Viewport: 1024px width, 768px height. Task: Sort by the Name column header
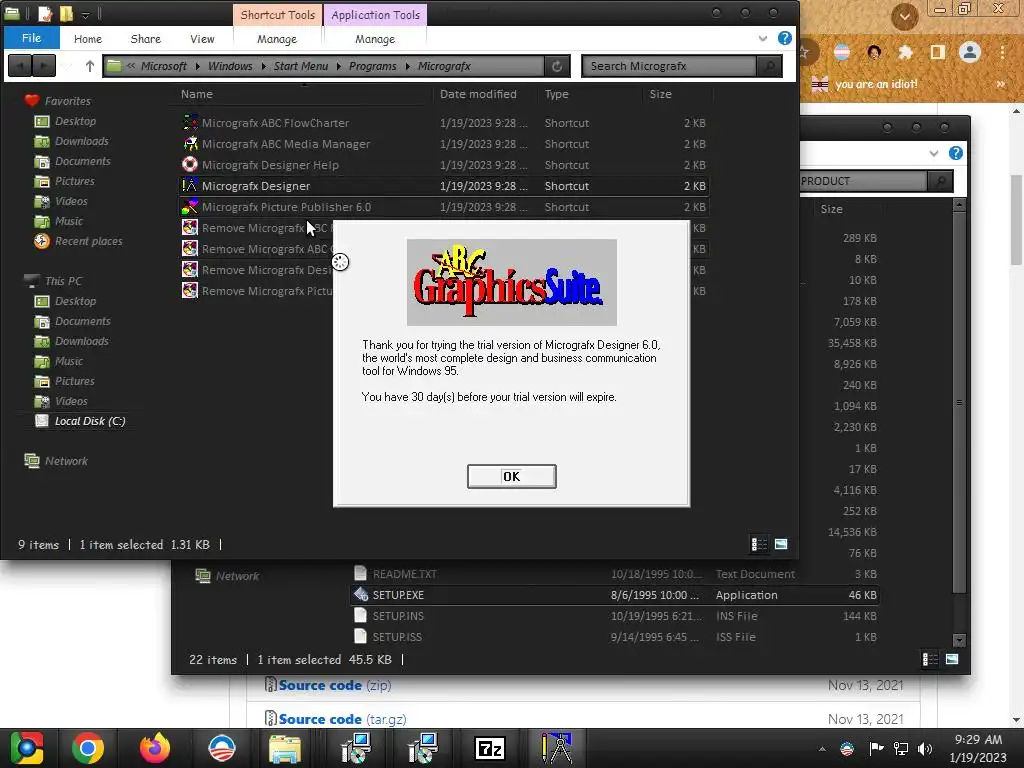197,94
